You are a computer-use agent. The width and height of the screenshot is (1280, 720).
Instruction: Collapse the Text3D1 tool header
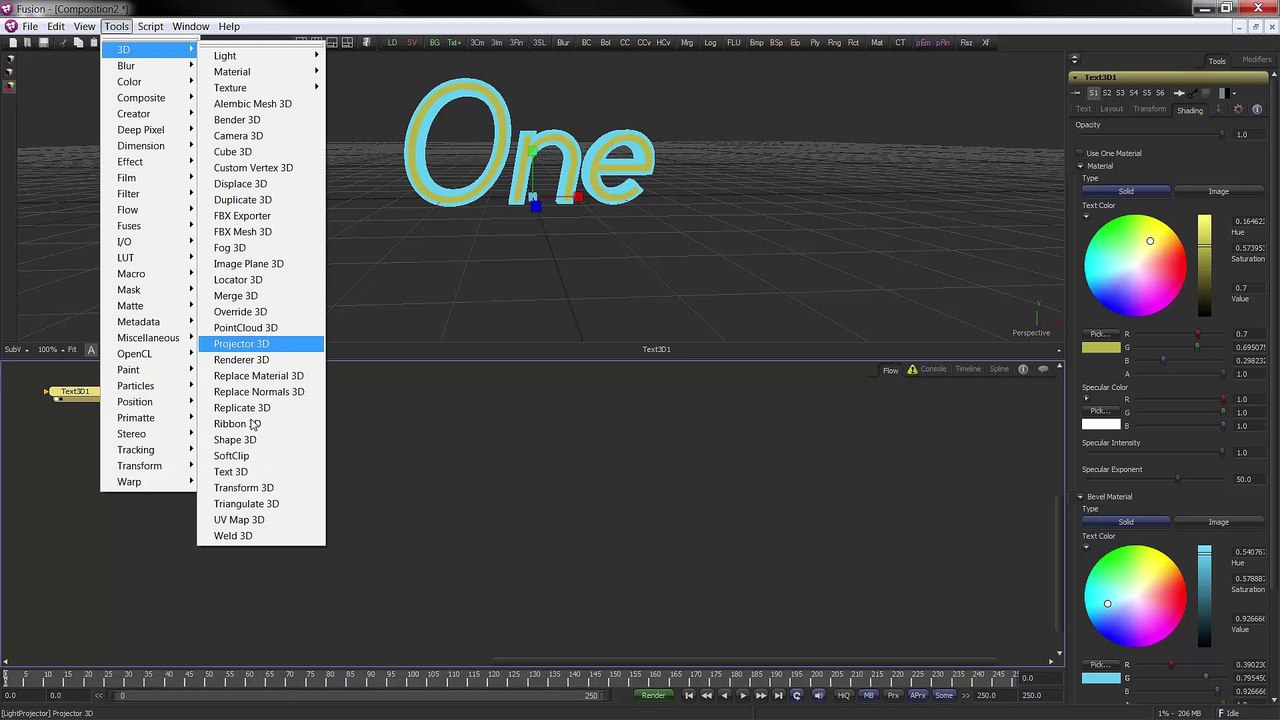coord(1075,77)
